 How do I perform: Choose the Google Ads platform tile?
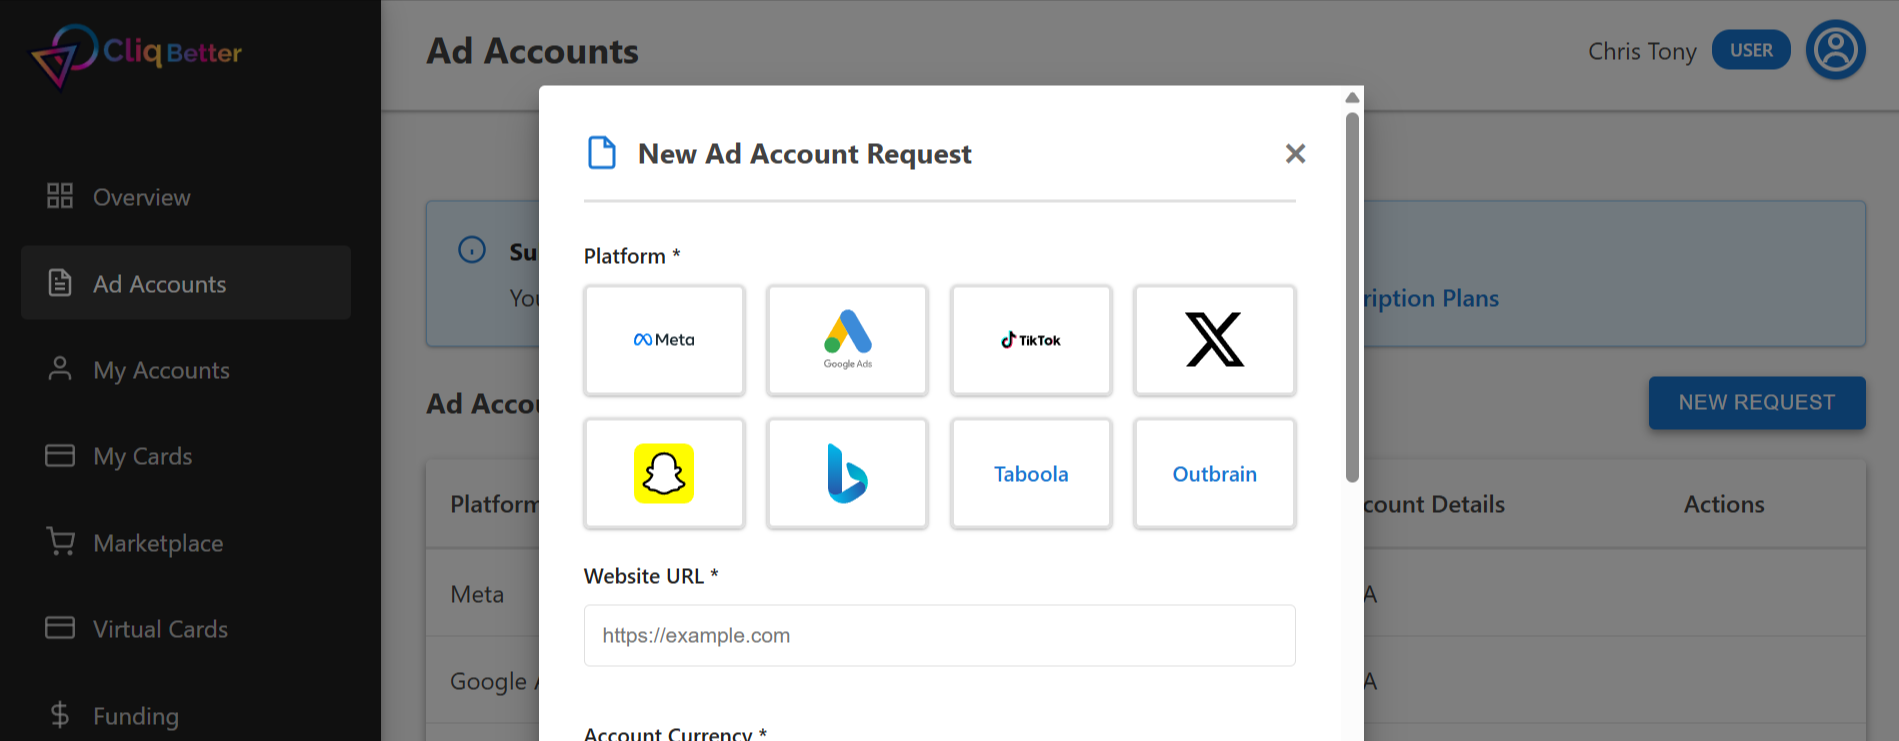tap(847, 340)
